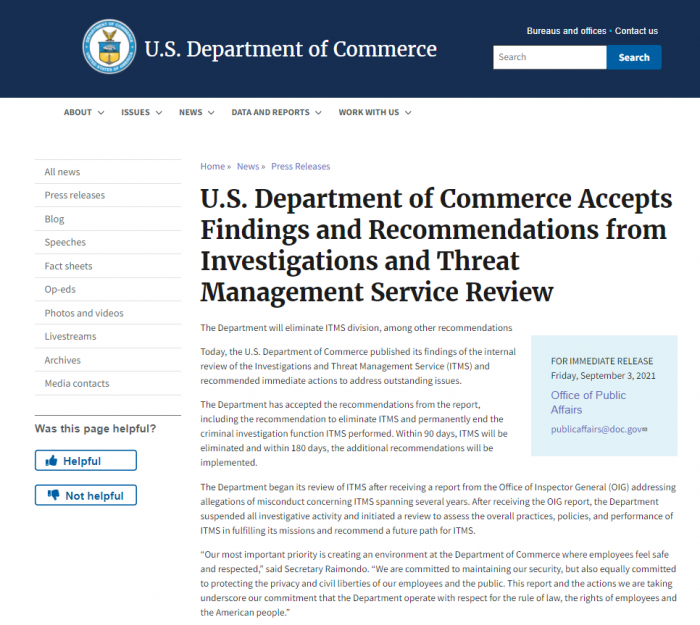
Task: Click the Home breadcrumb link
Action: point(212,166)
